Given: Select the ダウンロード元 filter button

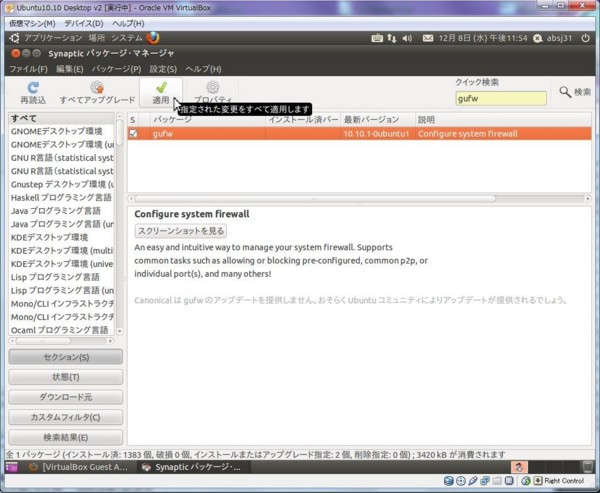Looking at the screenshot, I should pyautogui.click(x=66, y=397).
